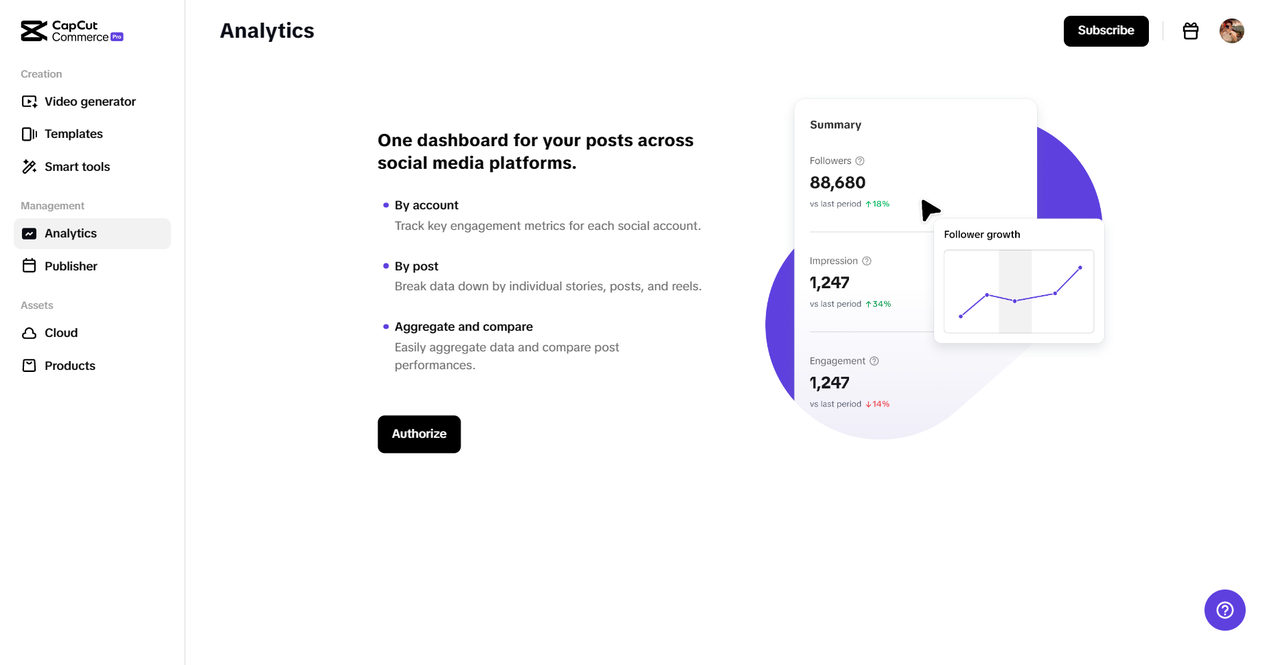Screen dimensions: 1280x665
Task: Click the Smart tools wand icon
Action: pos(29,167)
